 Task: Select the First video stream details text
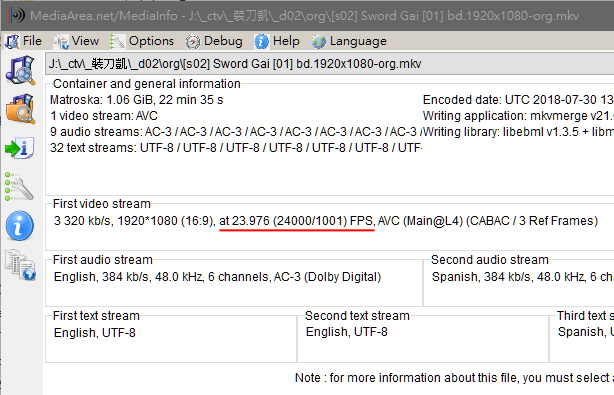(x=326, y=221)
